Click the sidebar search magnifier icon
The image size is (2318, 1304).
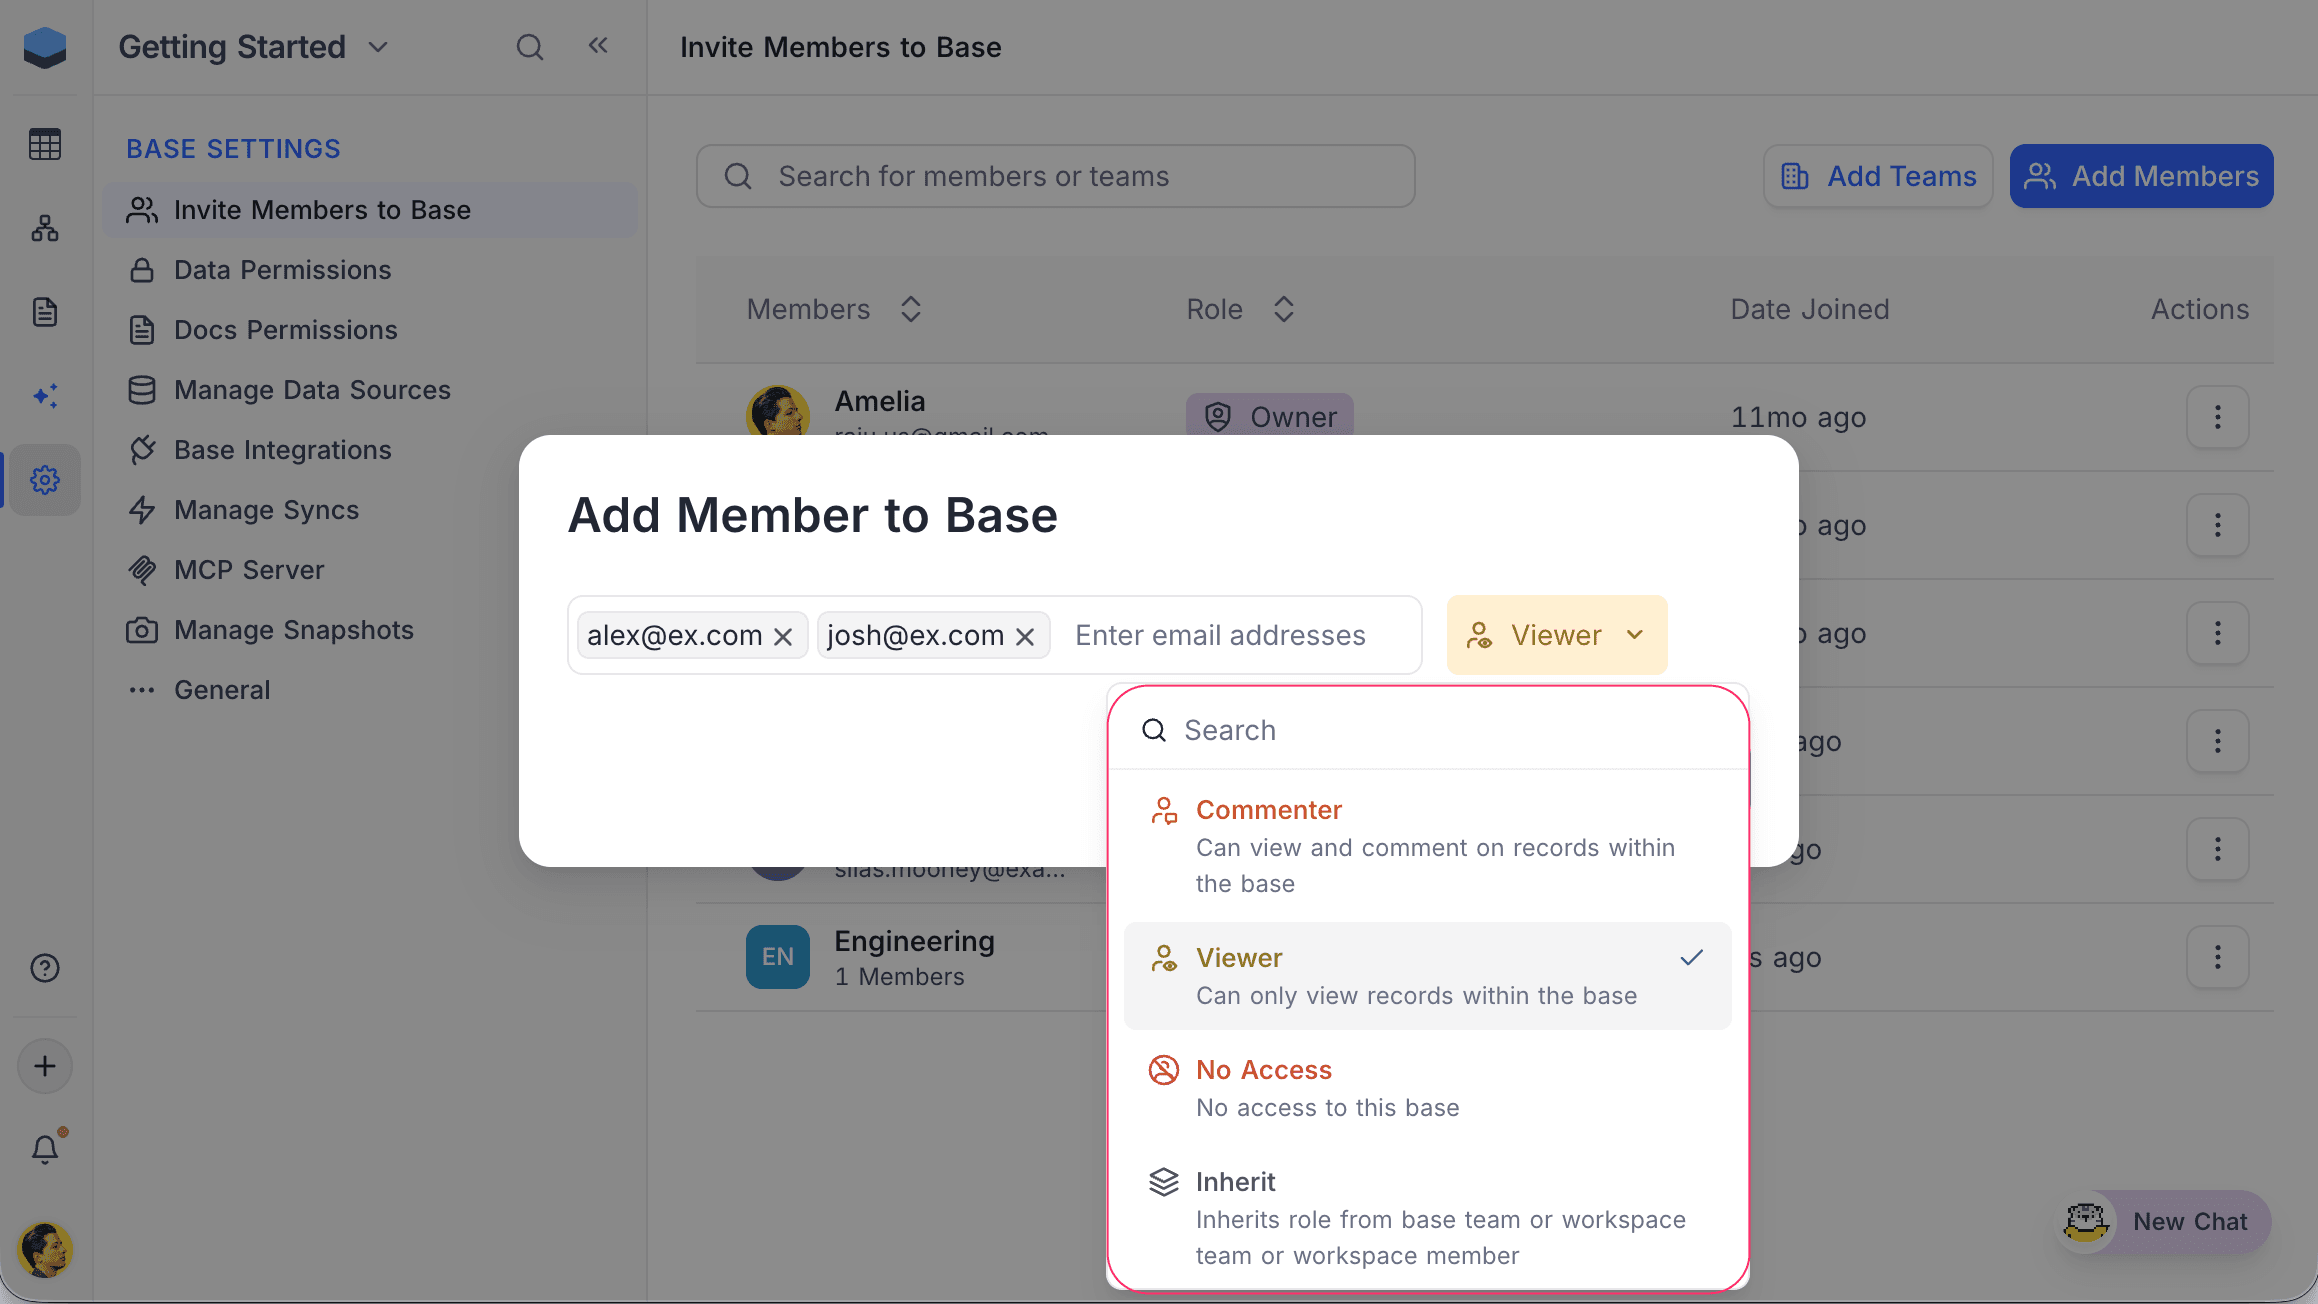click(529, 47)
